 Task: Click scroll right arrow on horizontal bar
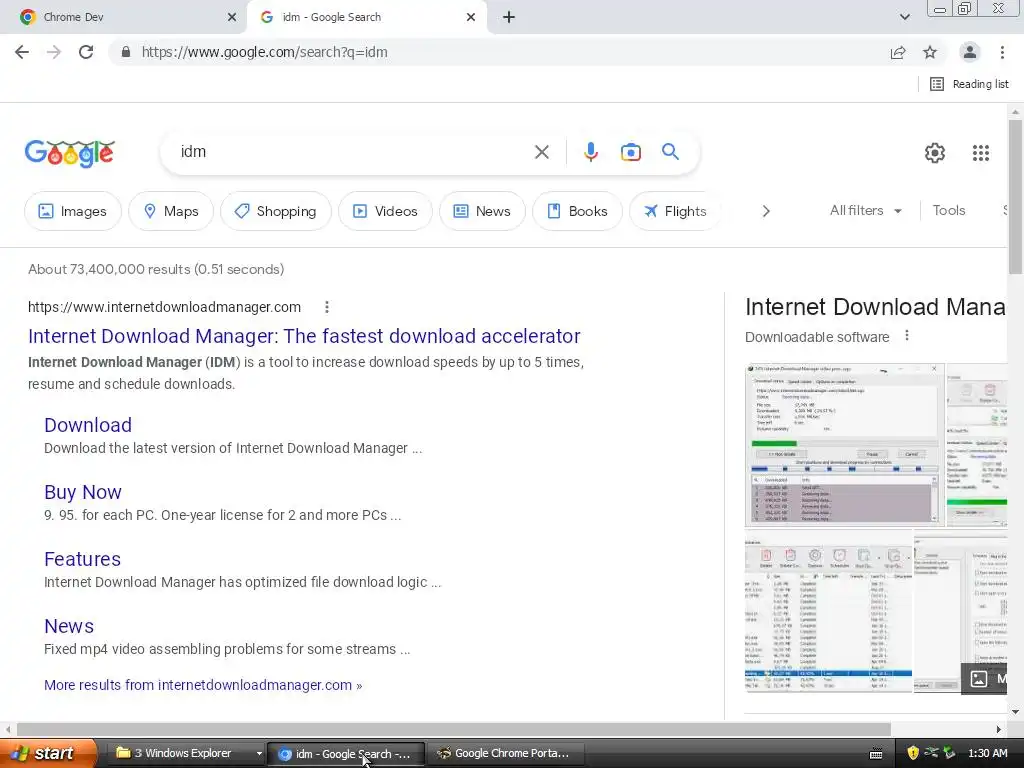click(x=999, y=729)
